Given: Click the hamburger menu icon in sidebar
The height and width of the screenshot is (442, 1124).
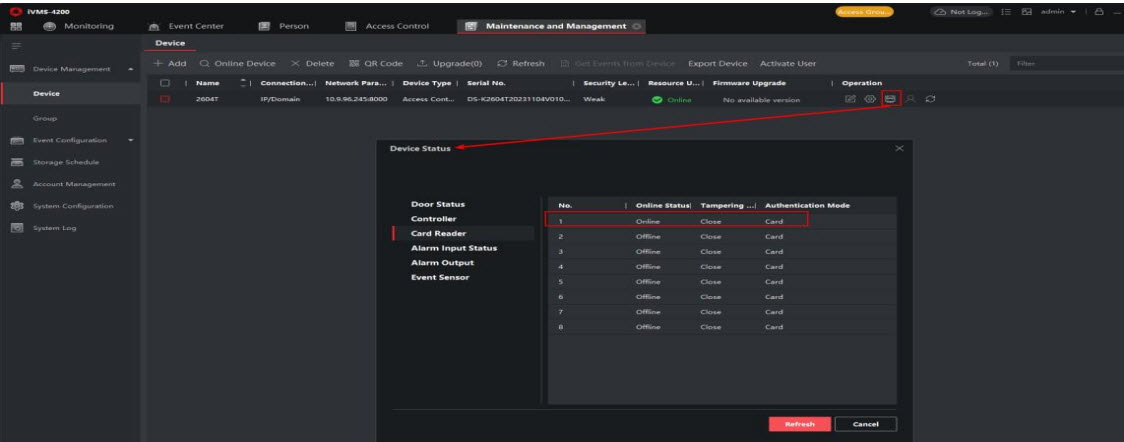Looking at the screenshot, I should click(13, 44).
